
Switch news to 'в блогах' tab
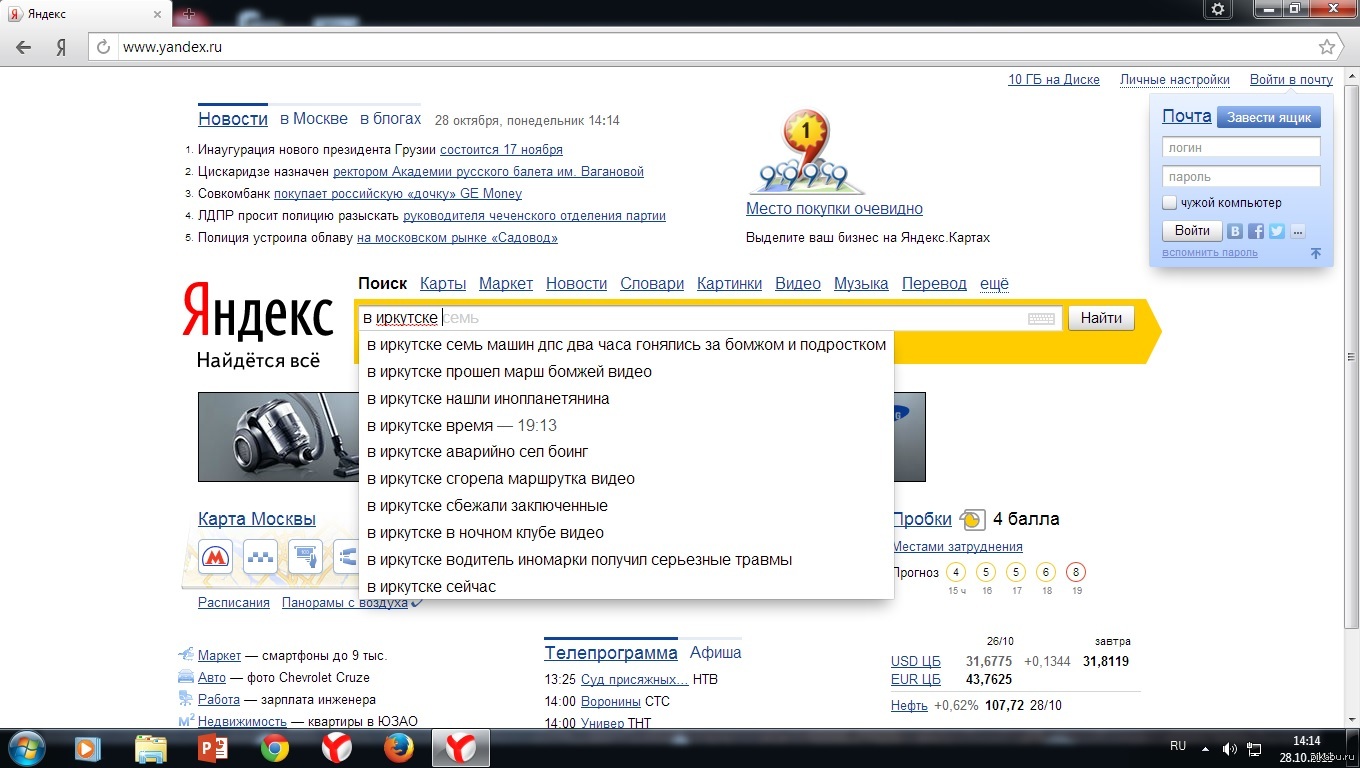[390, 119]
